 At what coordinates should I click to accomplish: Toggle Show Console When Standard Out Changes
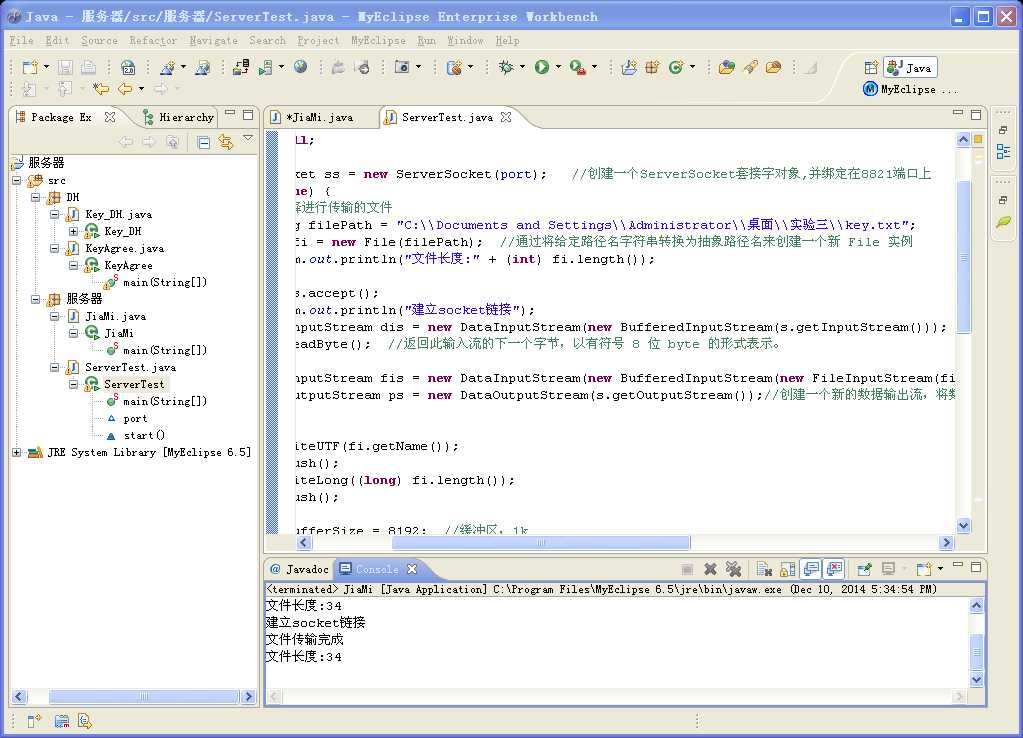coord(811,569)
